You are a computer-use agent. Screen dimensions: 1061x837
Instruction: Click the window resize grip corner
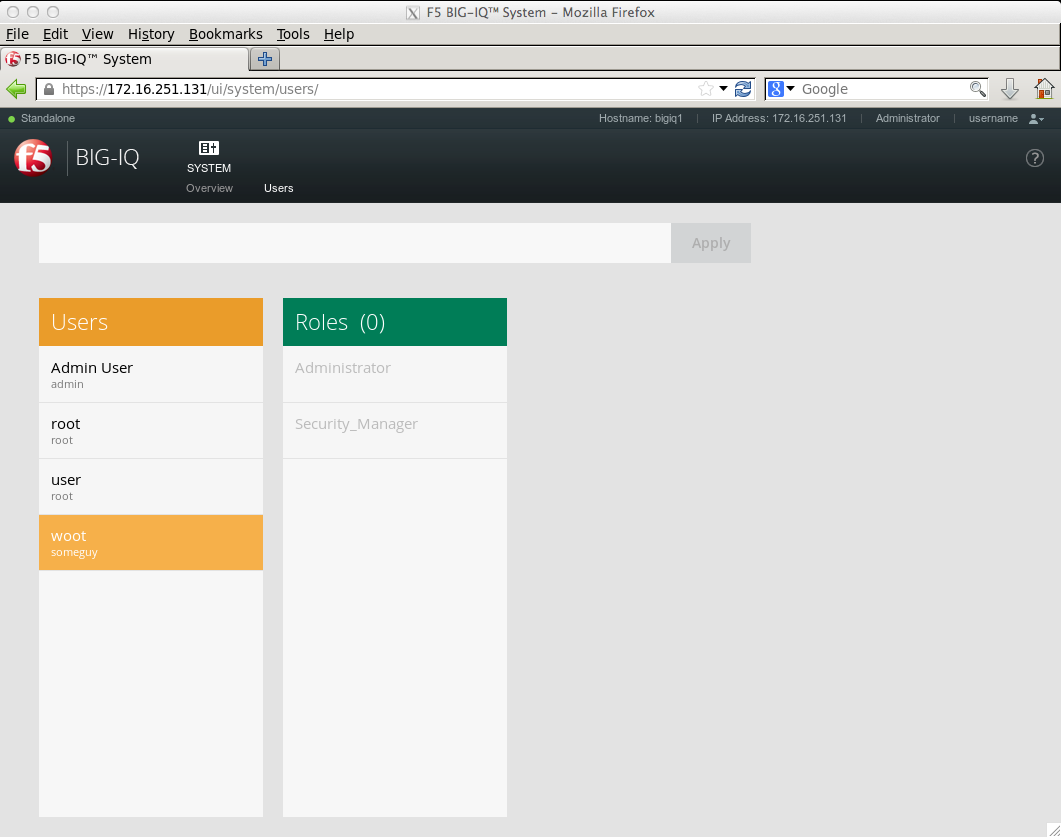coord(1054,830)
